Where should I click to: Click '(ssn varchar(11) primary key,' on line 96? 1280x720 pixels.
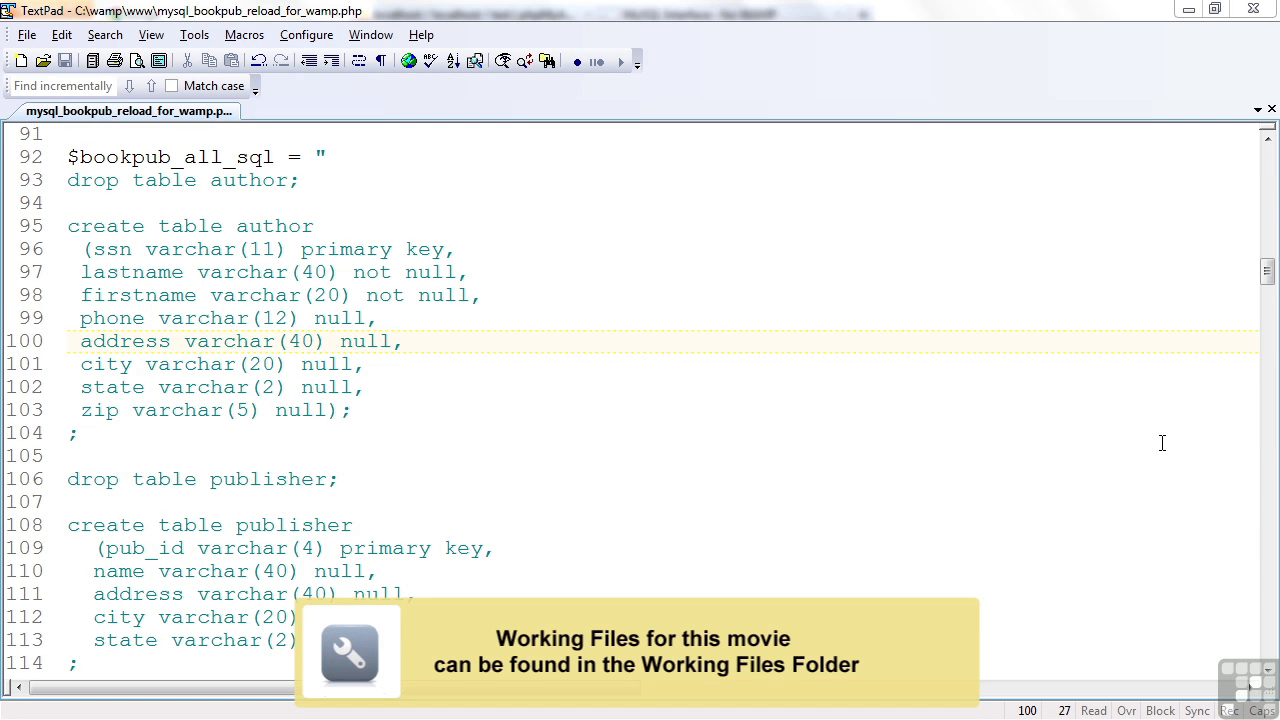pos(269,249)
